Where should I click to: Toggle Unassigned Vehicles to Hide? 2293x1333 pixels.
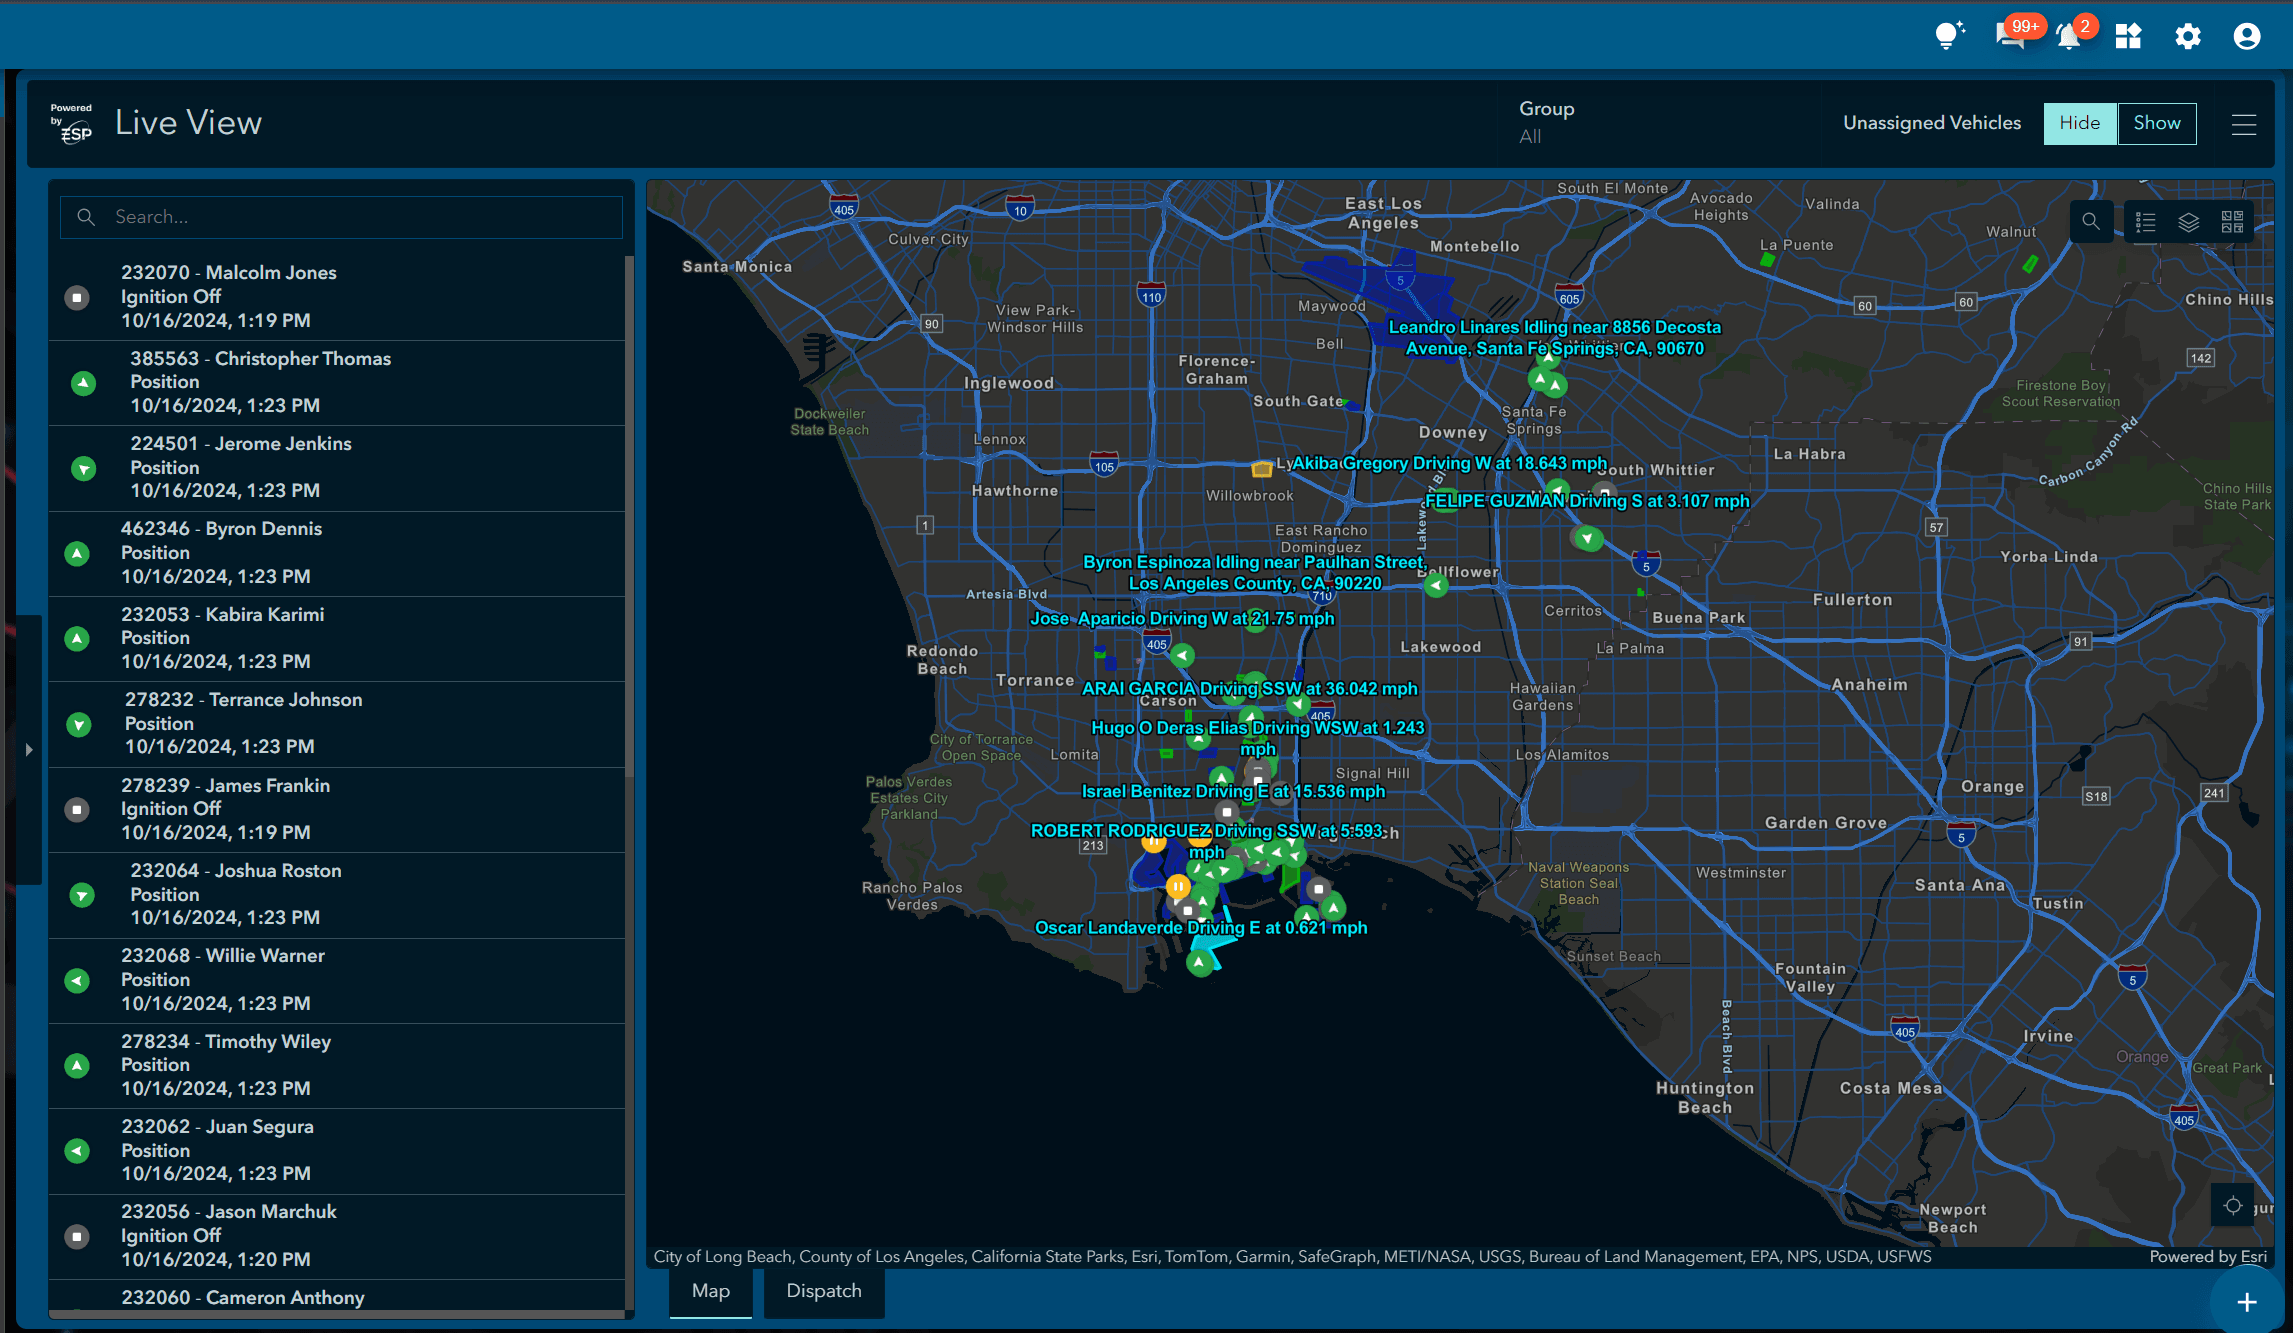coord(2080,121)
